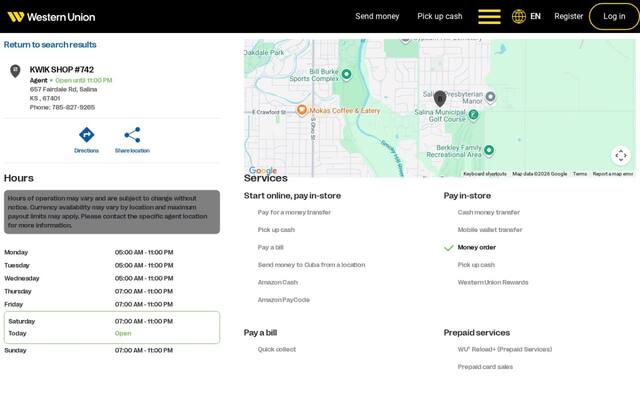Click the Directions arrow icon

pyautogui.click(x=87, y=135)
